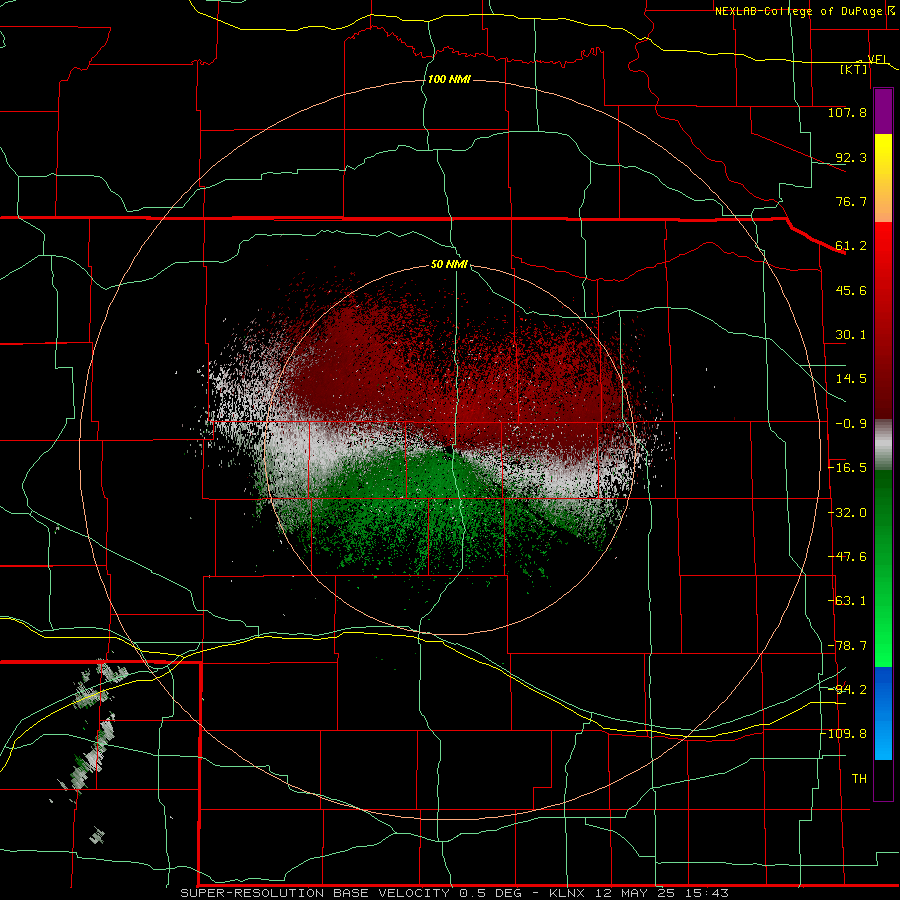Image resolution: width=900 pixels, height=900 pixels.
Task: Click the 50 NMI range ring label
Action: click(x=449, y=265)
